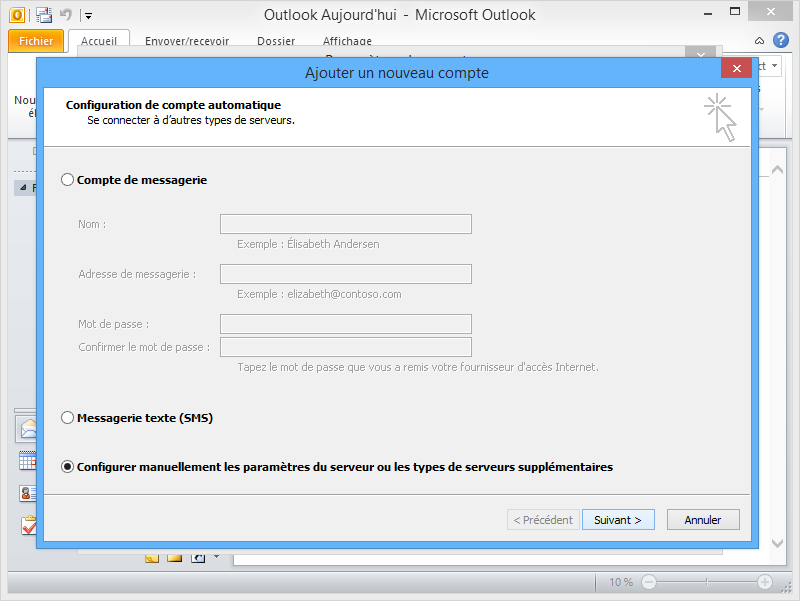The height and width of the screenshot is (601, 800).
Task: Open the Mail navigation envelope icon
Action: click(28, 429)
